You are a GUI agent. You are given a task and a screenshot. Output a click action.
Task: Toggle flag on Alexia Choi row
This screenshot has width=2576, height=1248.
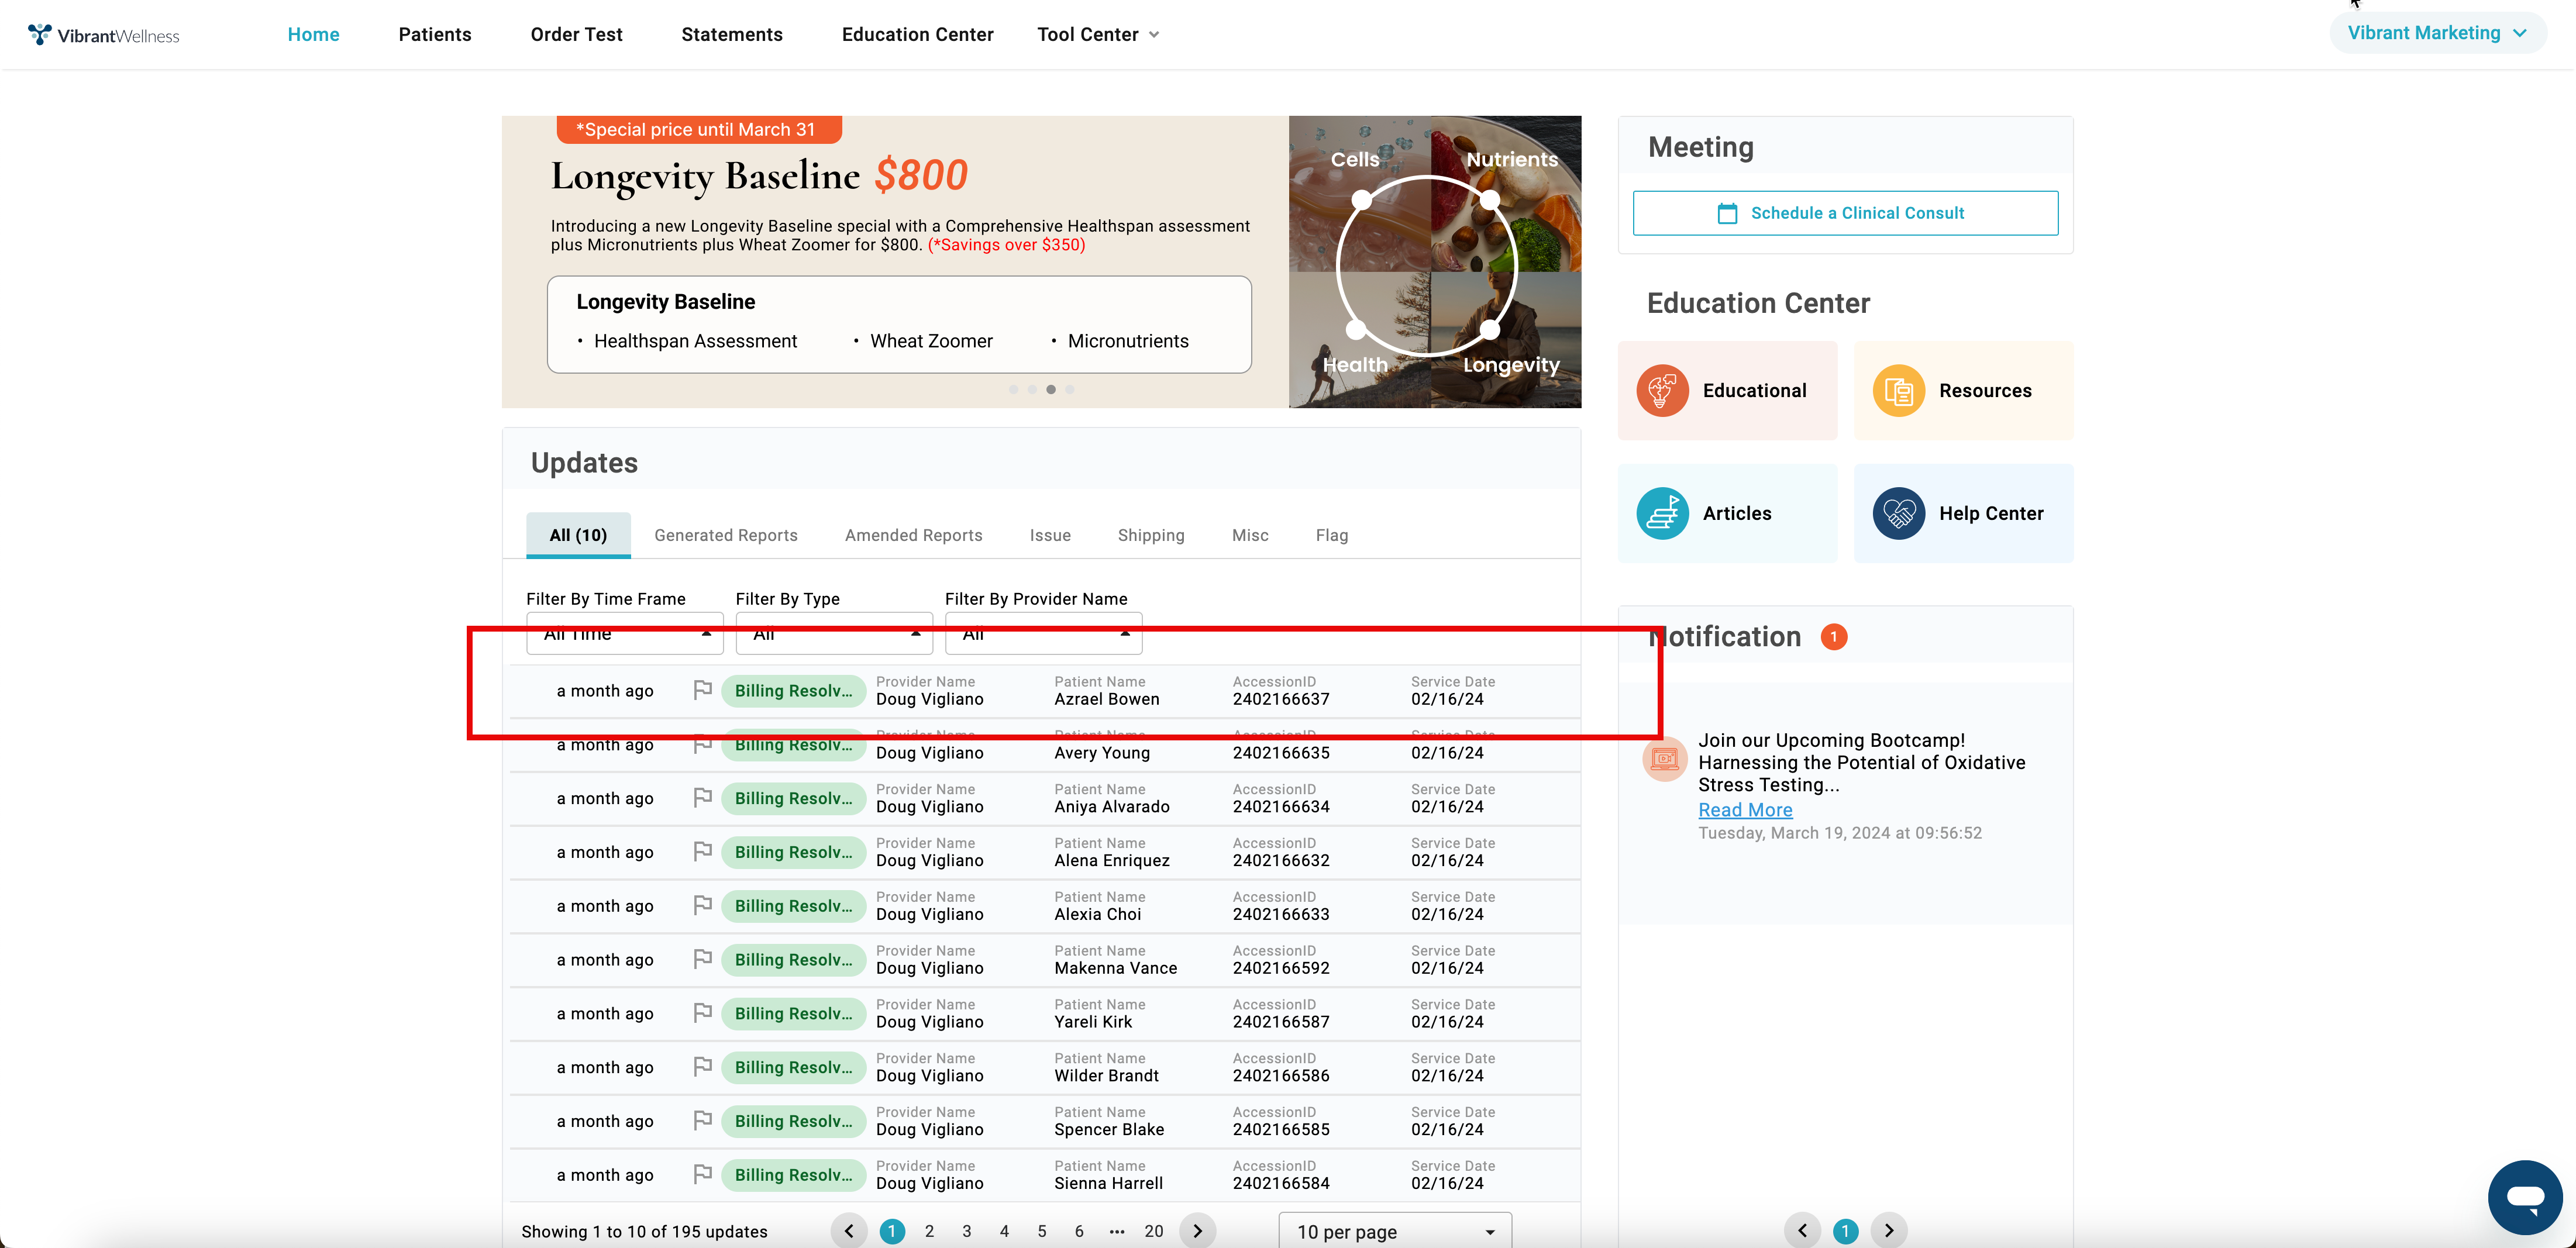702,905
